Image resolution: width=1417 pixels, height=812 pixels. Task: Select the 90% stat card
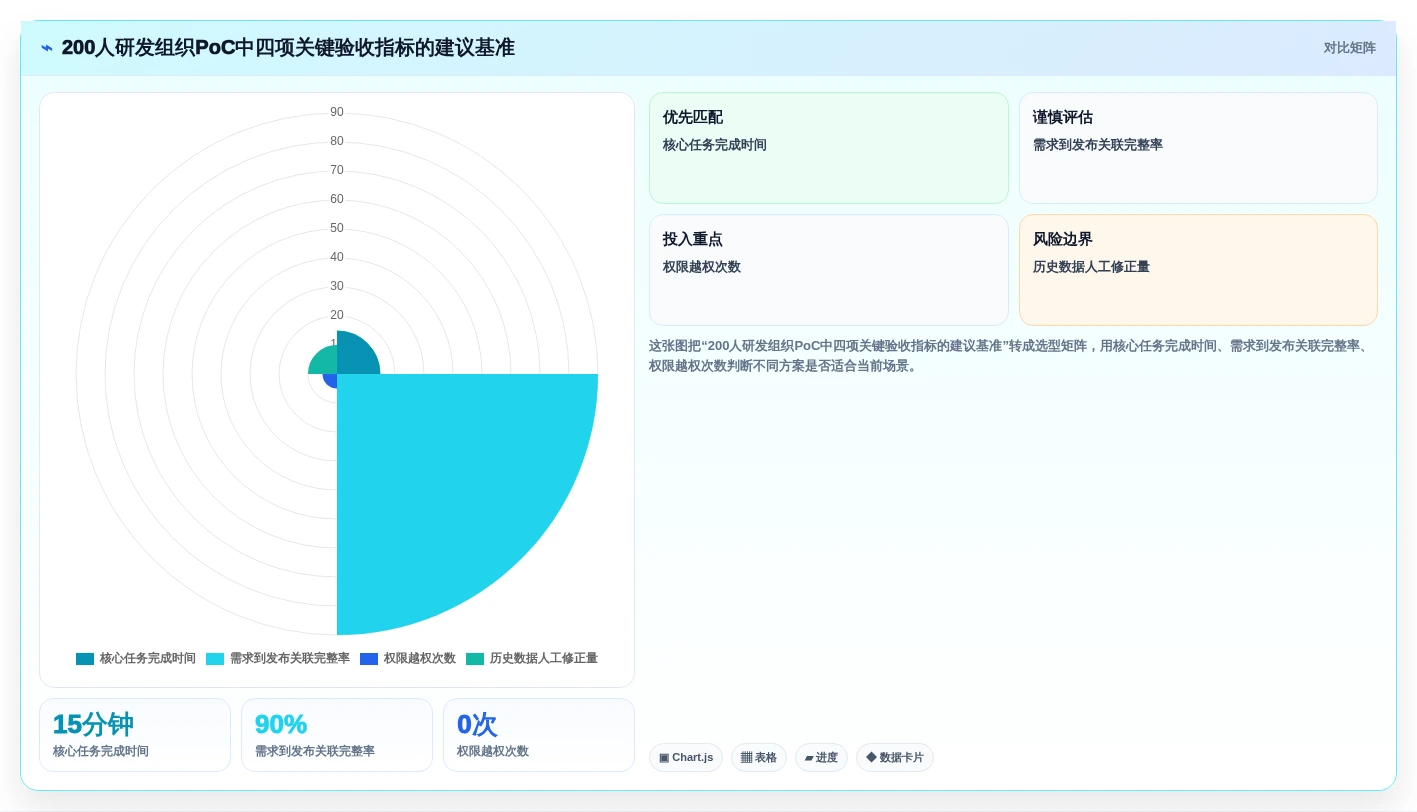click(x=337, y=735)
